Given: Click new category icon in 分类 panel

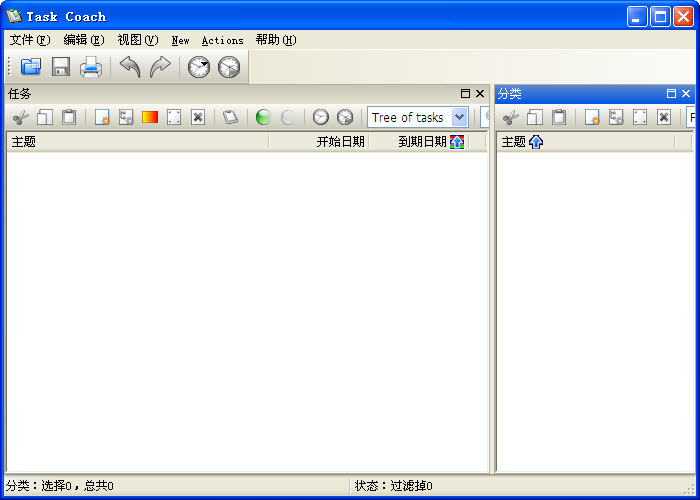Looking at the screenshot, I should click(x=592, y=117).
